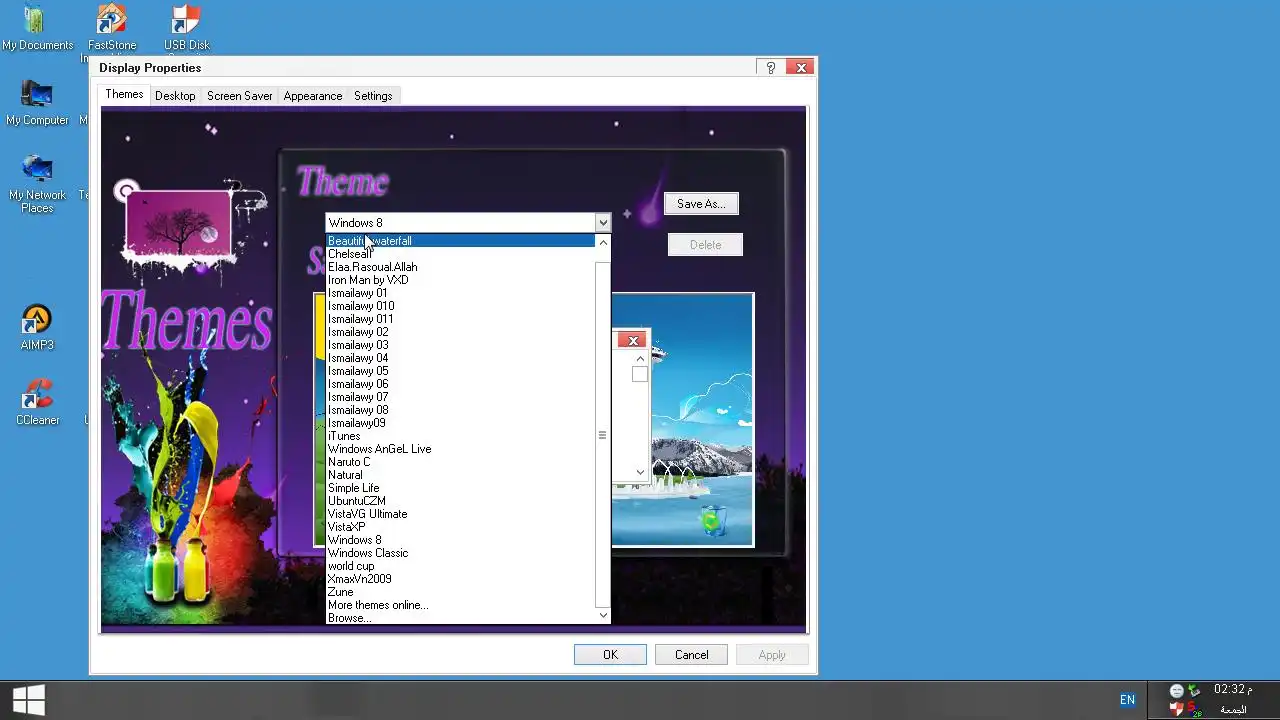The image size is (1280, 720).
Task: Click the help question mark button
Action: pyautogui.click(x=770, y=67)
